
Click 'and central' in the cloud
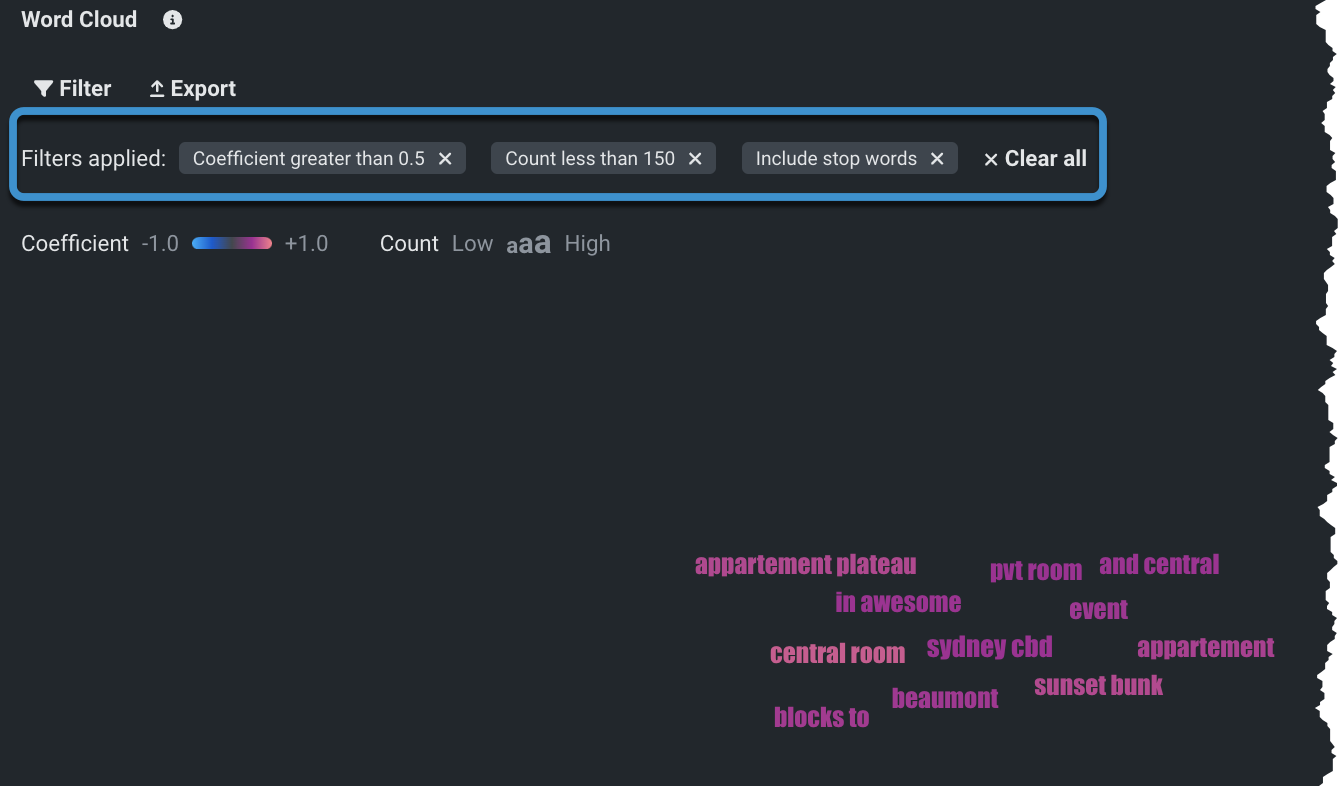[1159, 565]
